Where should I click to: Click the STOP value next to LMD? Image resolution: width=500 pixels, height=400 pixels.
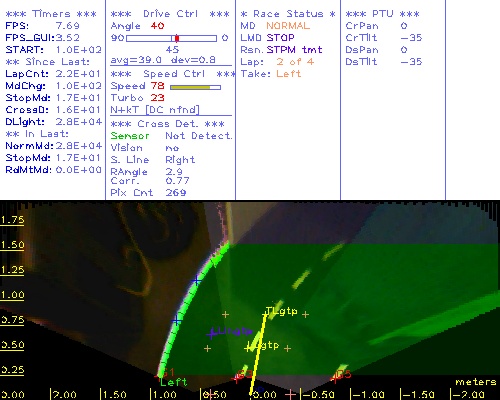(x=280, y=38)
